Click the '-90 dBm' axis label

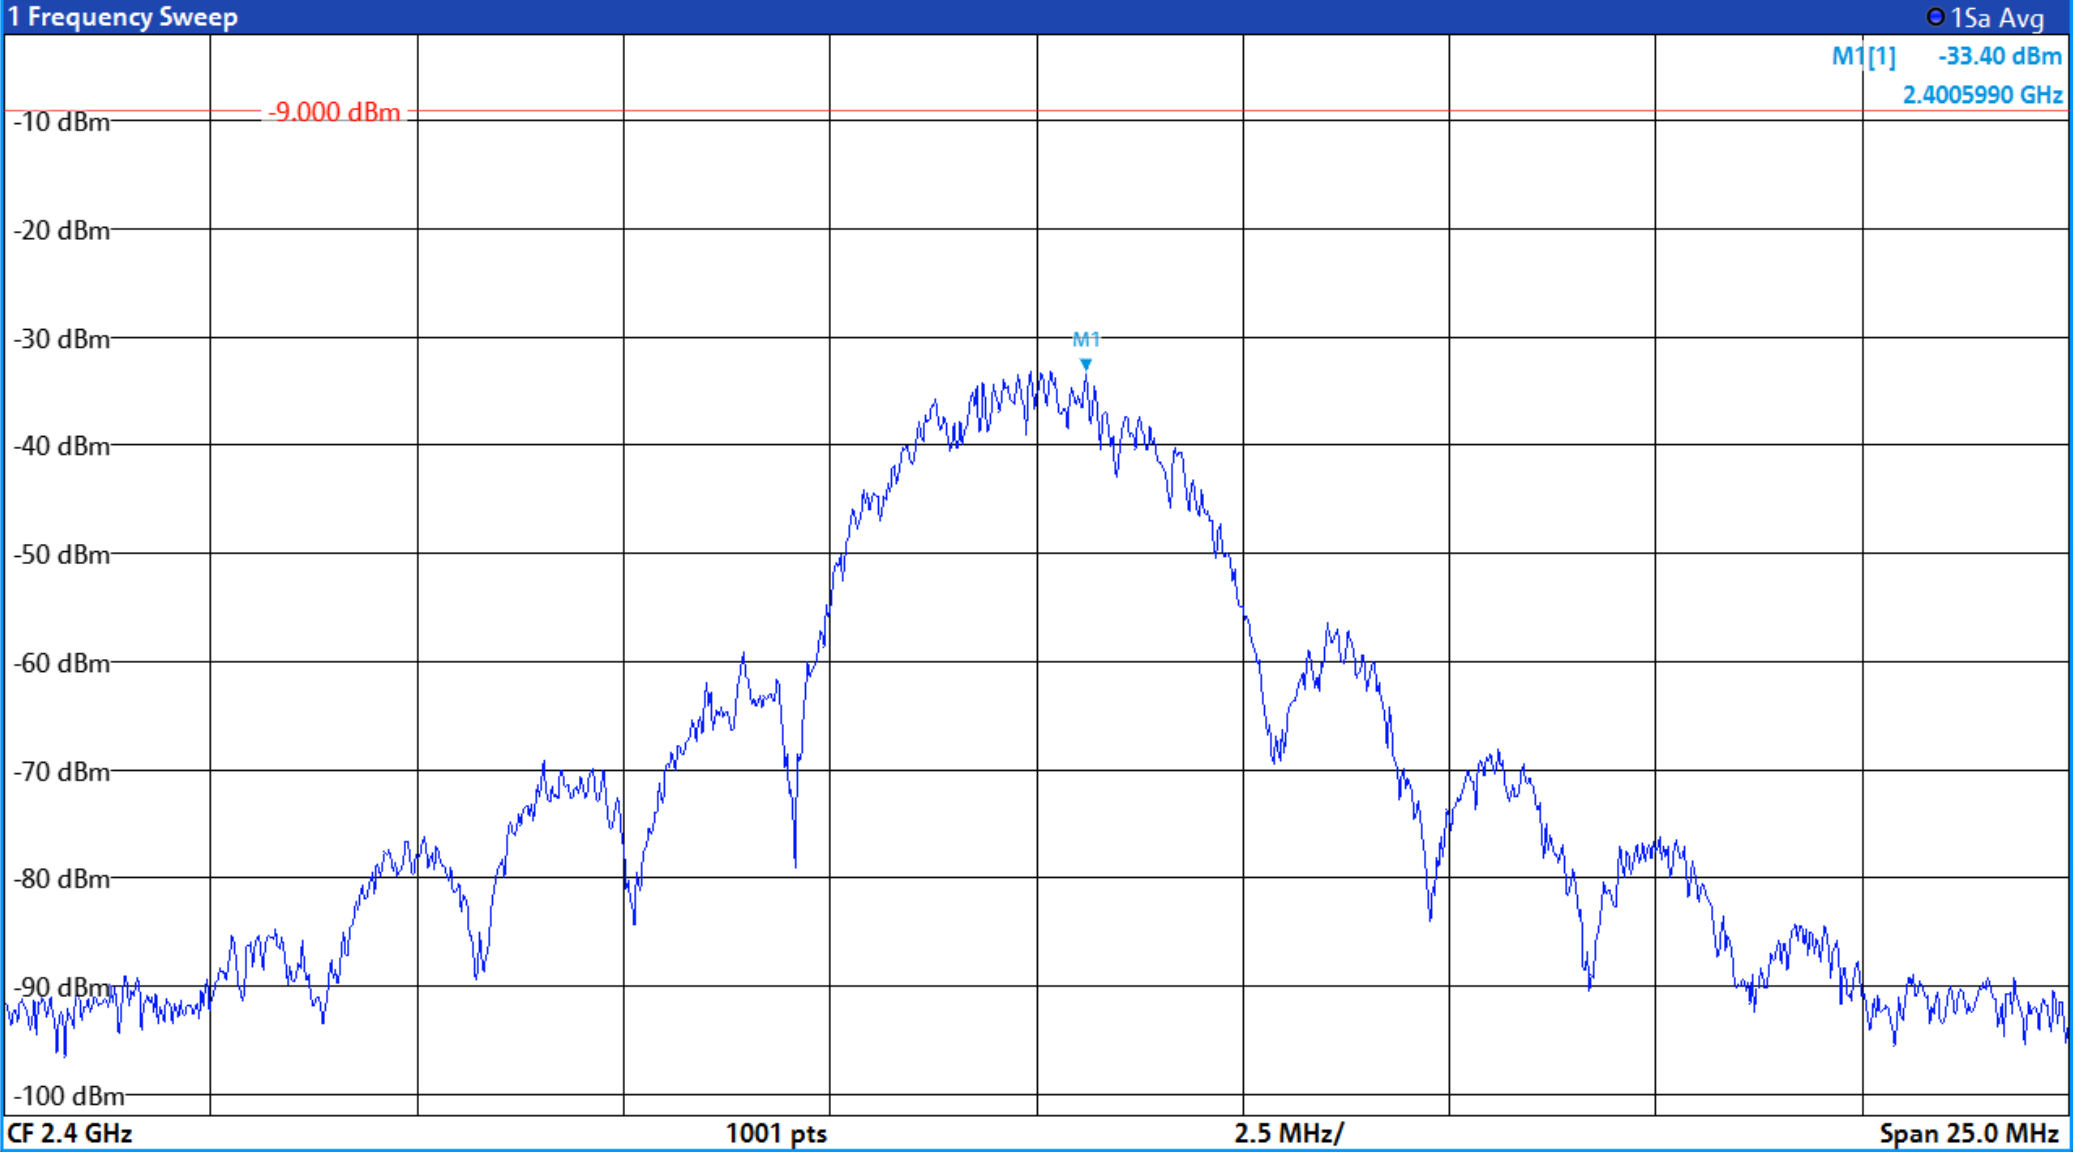click(62, 988)
